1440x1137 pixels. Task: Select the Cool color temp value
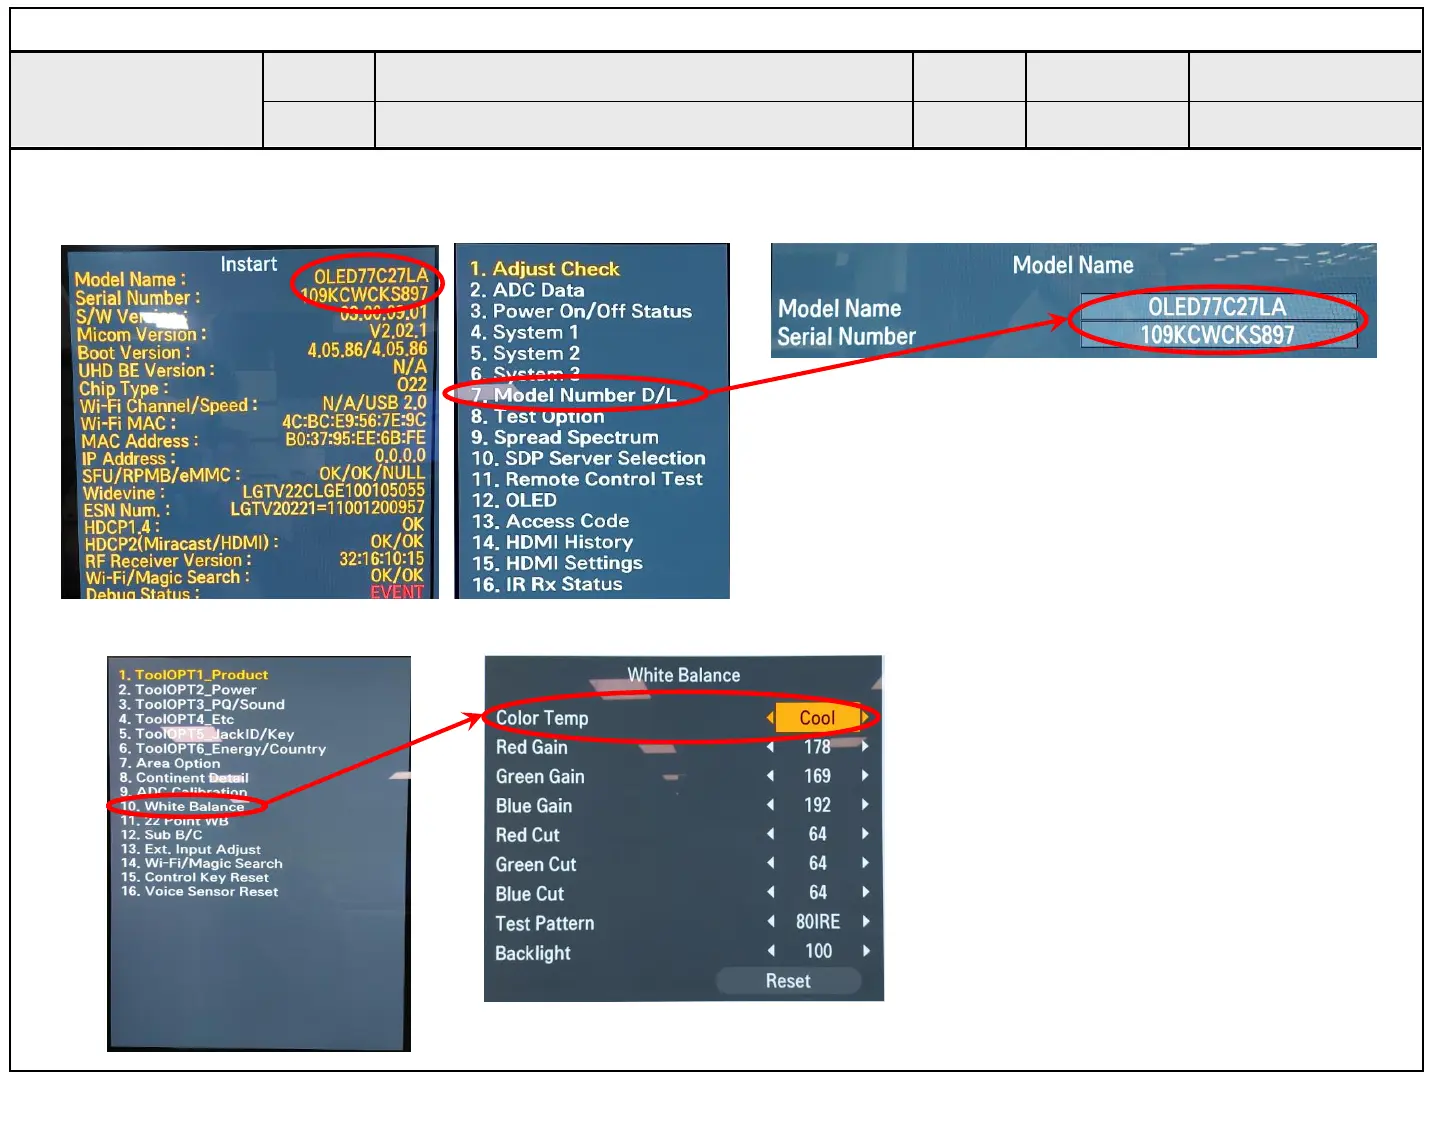817,717
